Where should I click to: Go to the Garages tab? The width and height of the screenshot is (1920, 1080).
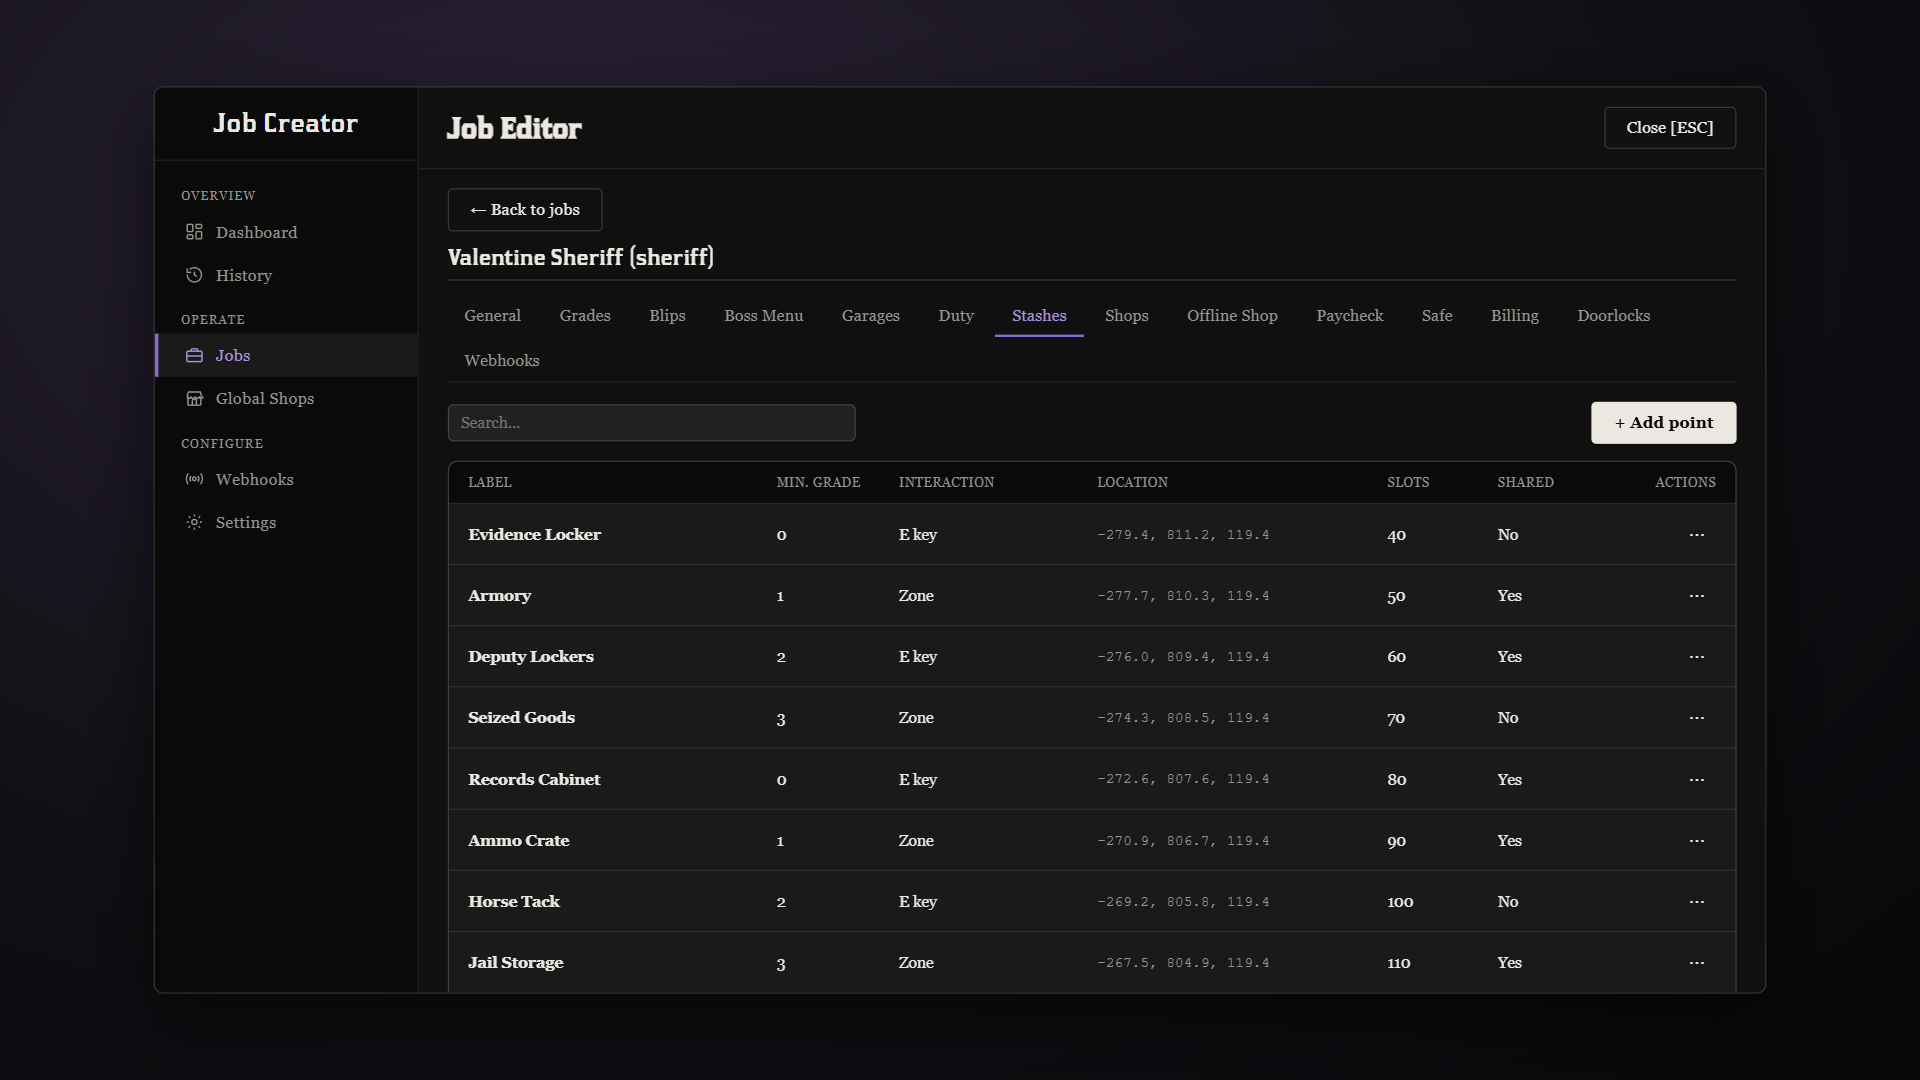tap(870, 316)
